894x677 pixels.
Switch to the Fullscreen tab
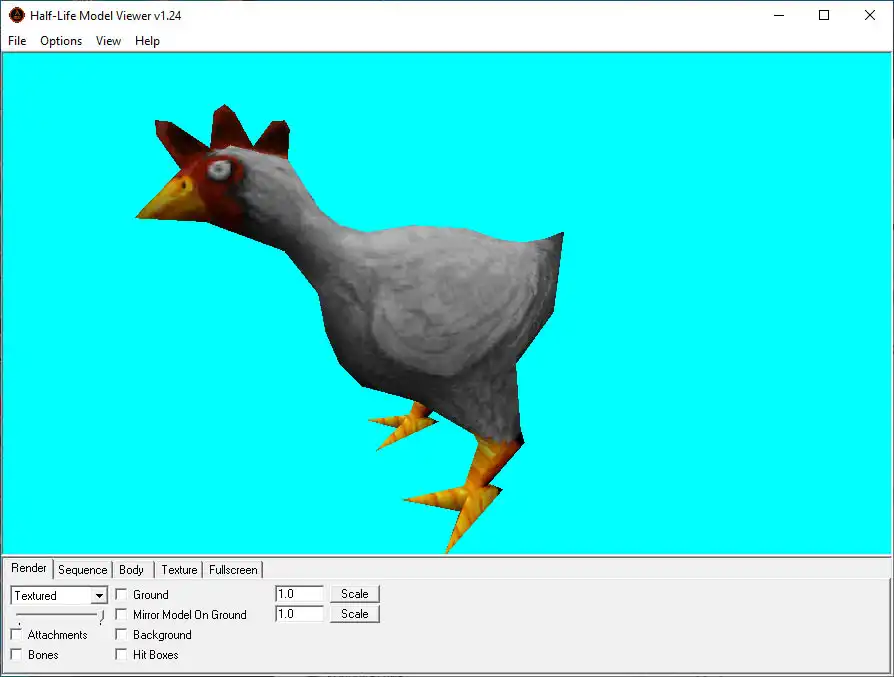coord(233,570)
